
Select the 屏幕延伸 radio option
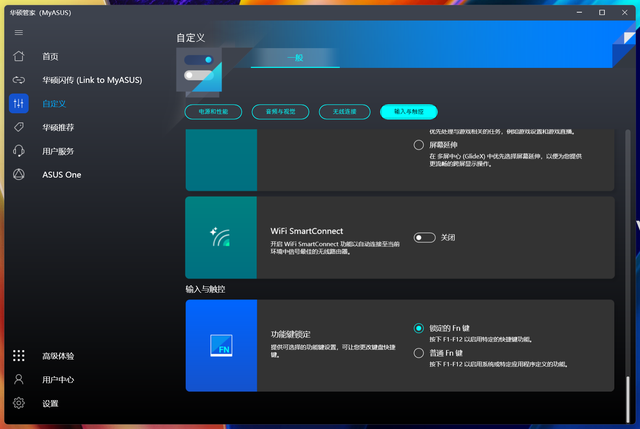419,145
